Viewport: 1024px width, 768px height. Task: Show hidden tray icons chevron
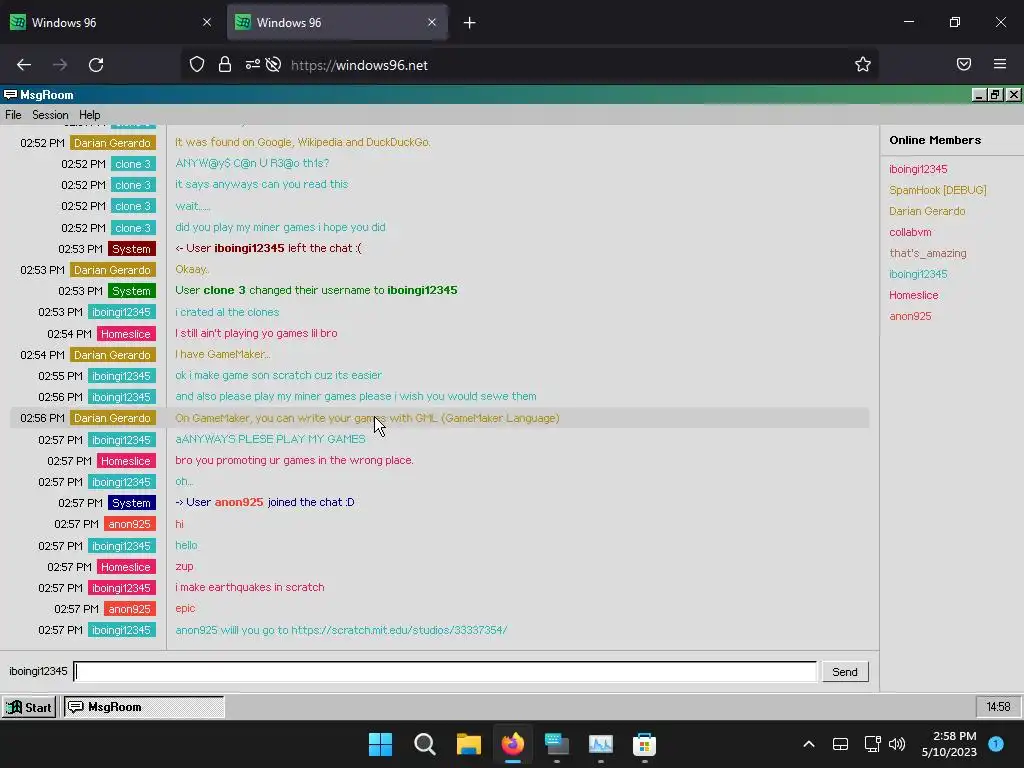click(x=808, y=744)
